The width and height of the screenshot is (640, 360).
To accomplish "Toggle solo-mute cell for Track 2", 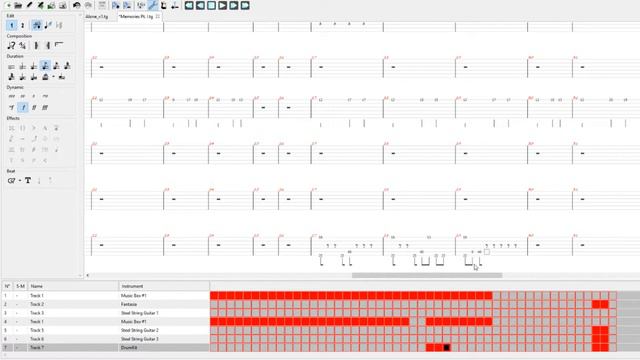I will coord(20,304).
